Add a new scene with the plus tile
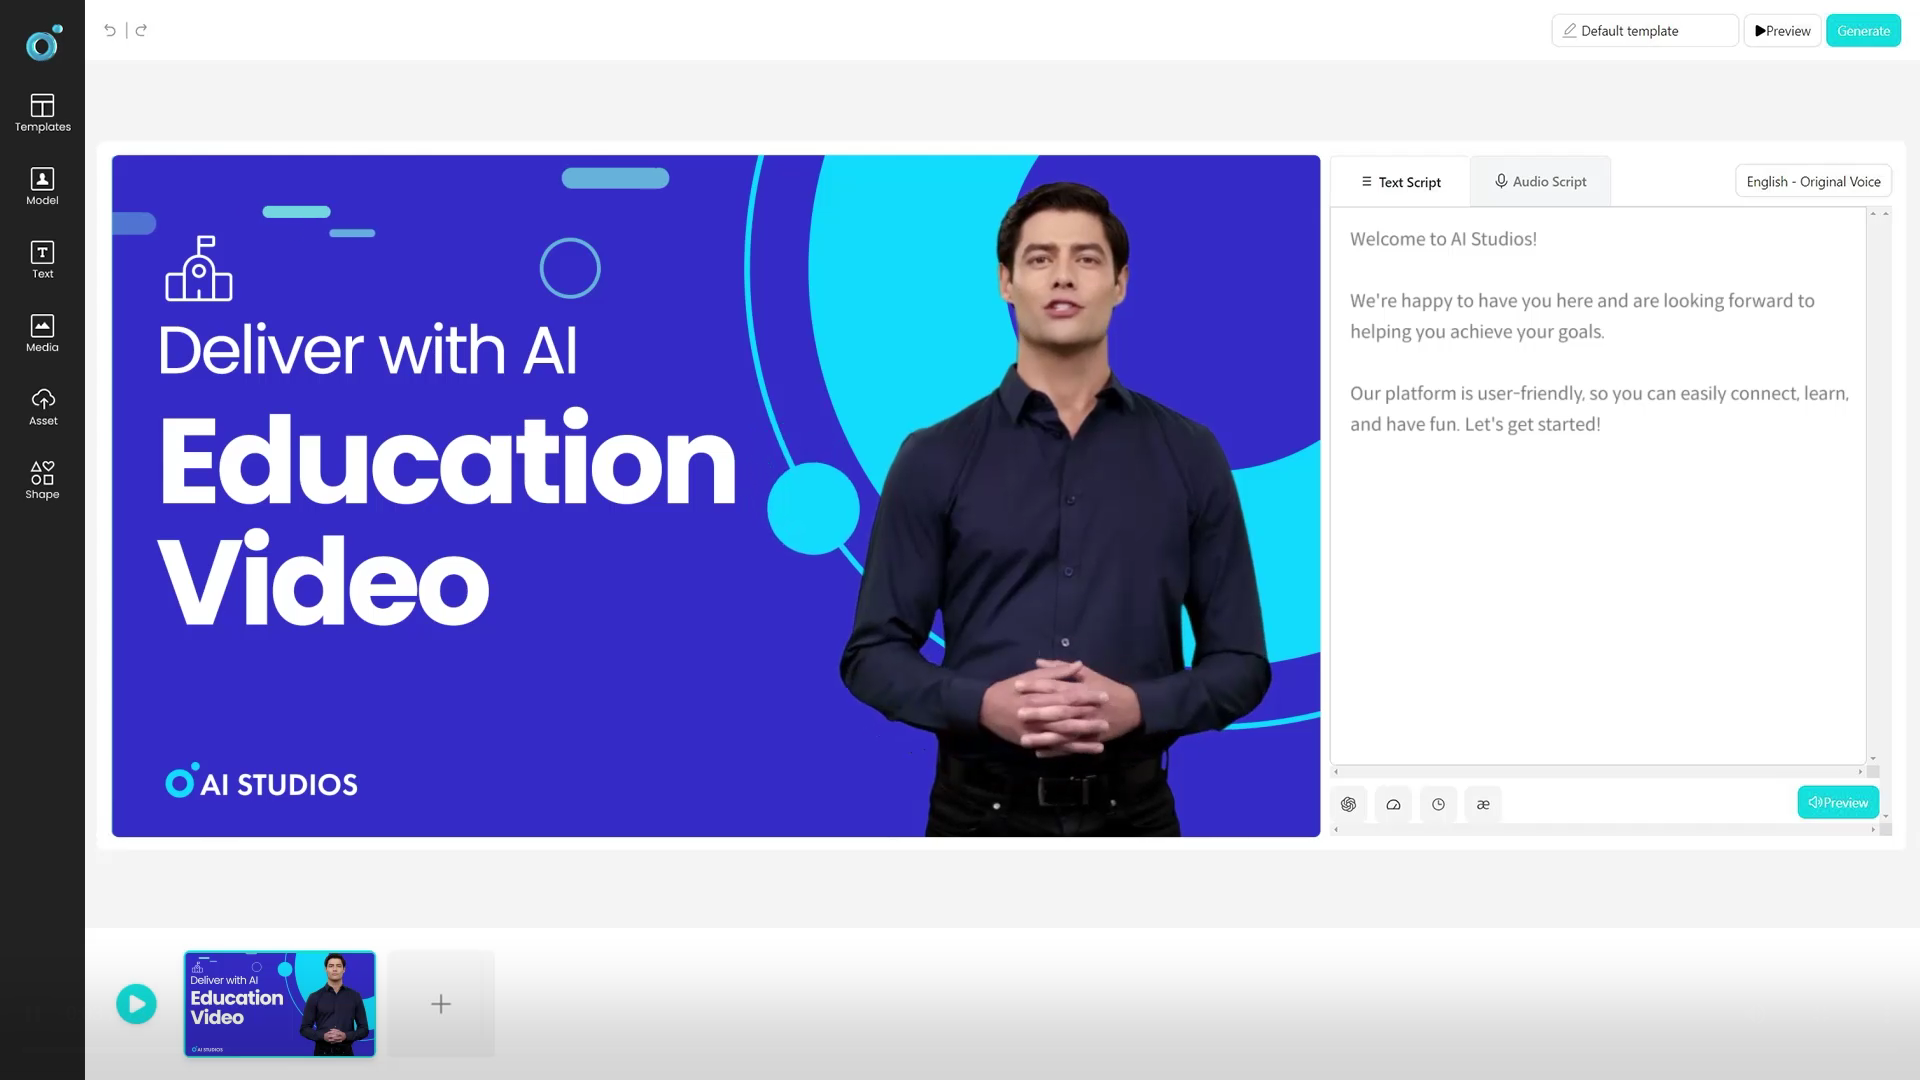Image resolution: width=1920 pixels, height=1080 pixels. tap(440, 1003)
